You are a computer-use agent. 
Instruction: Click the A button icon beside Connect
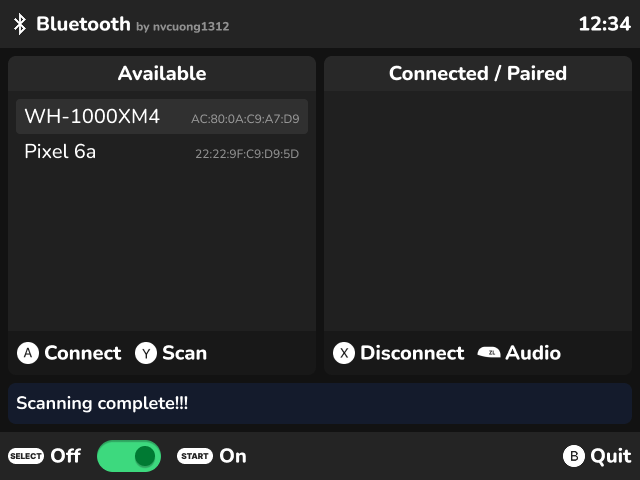[x=28, y=353]
